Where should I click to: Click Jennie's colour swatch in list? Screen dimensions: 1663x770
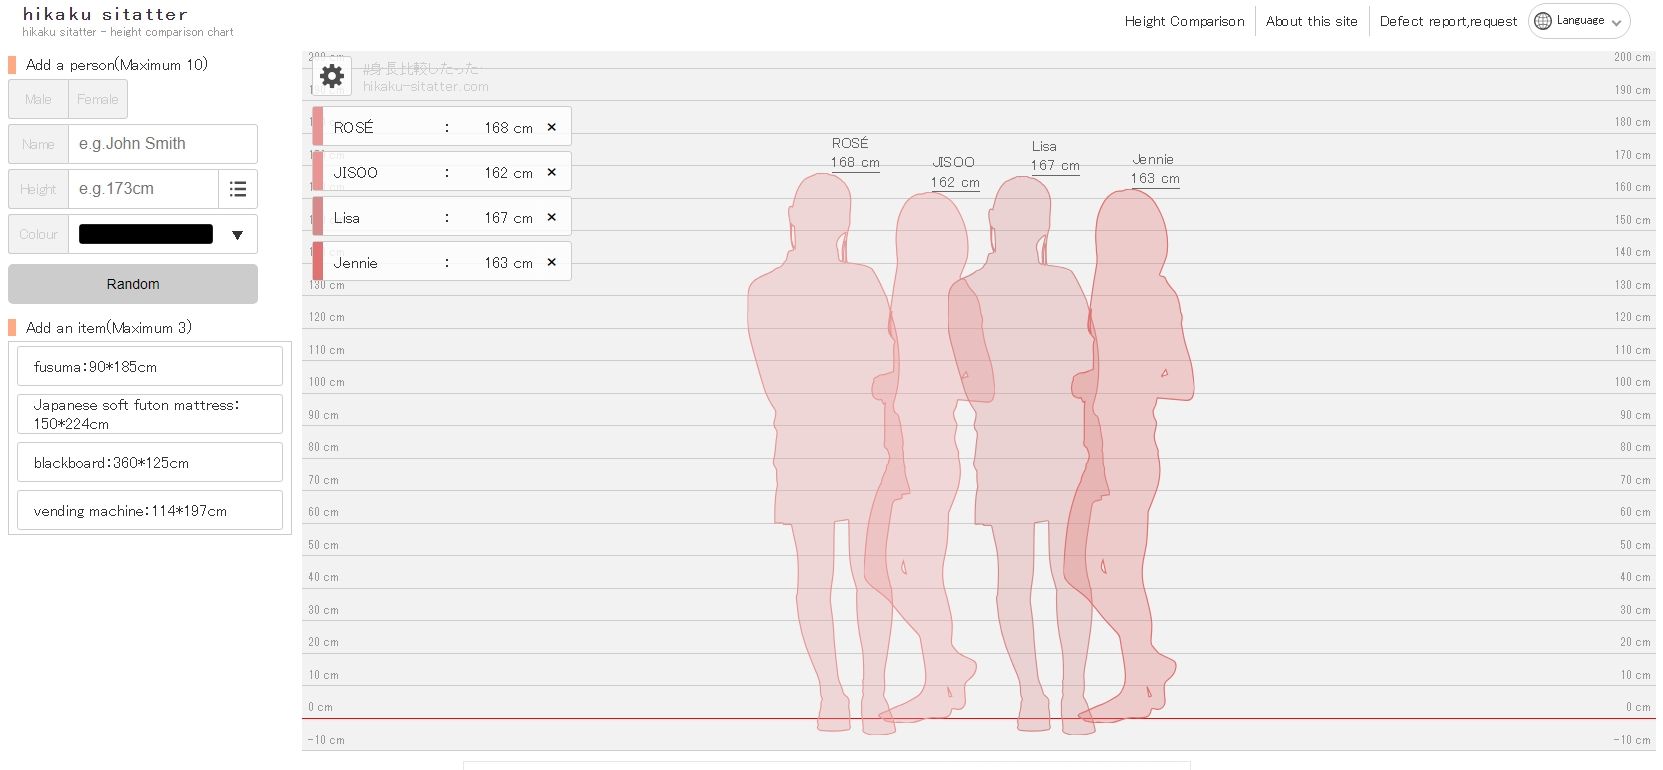[x=318, y=262]
